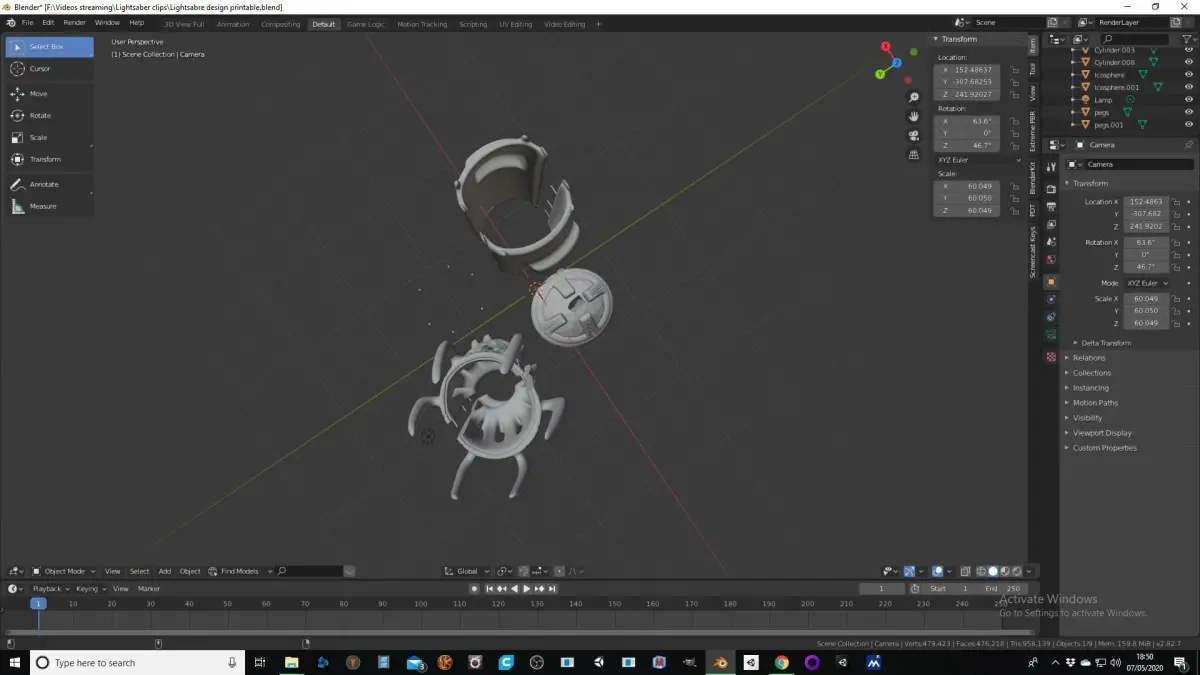Open the Object properties tab
1200x675 pixels.
tap(1051, 282)
